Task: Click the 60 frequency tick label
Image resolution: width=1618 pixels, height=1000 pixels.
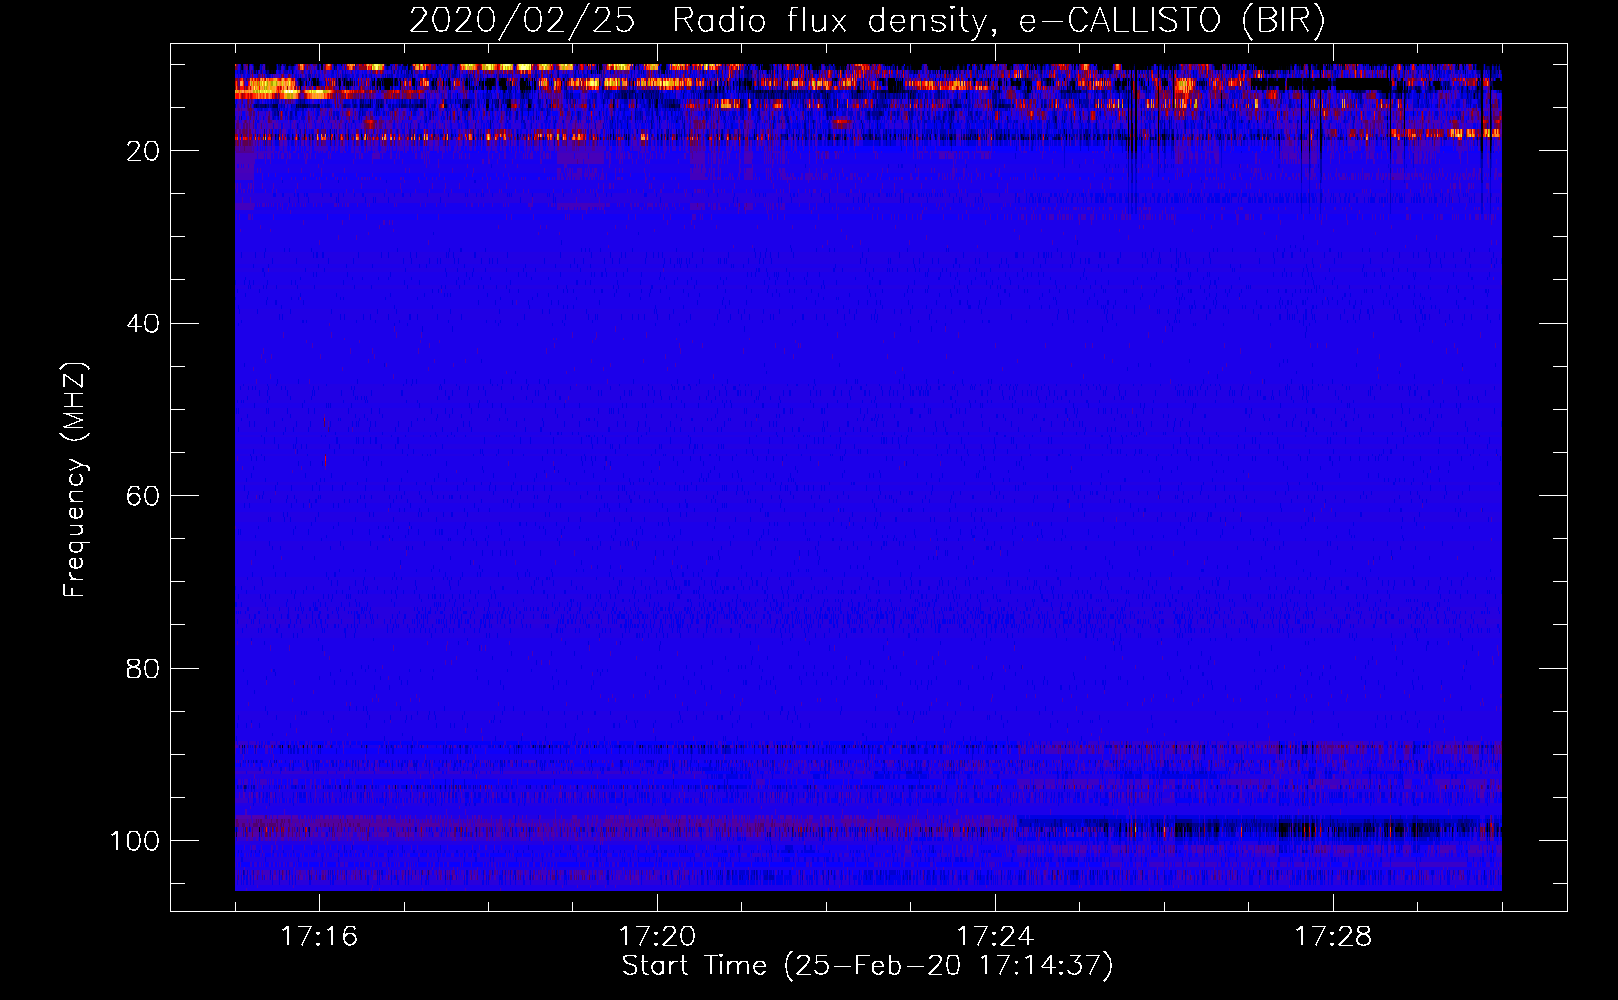Action: tap(143, 496)
